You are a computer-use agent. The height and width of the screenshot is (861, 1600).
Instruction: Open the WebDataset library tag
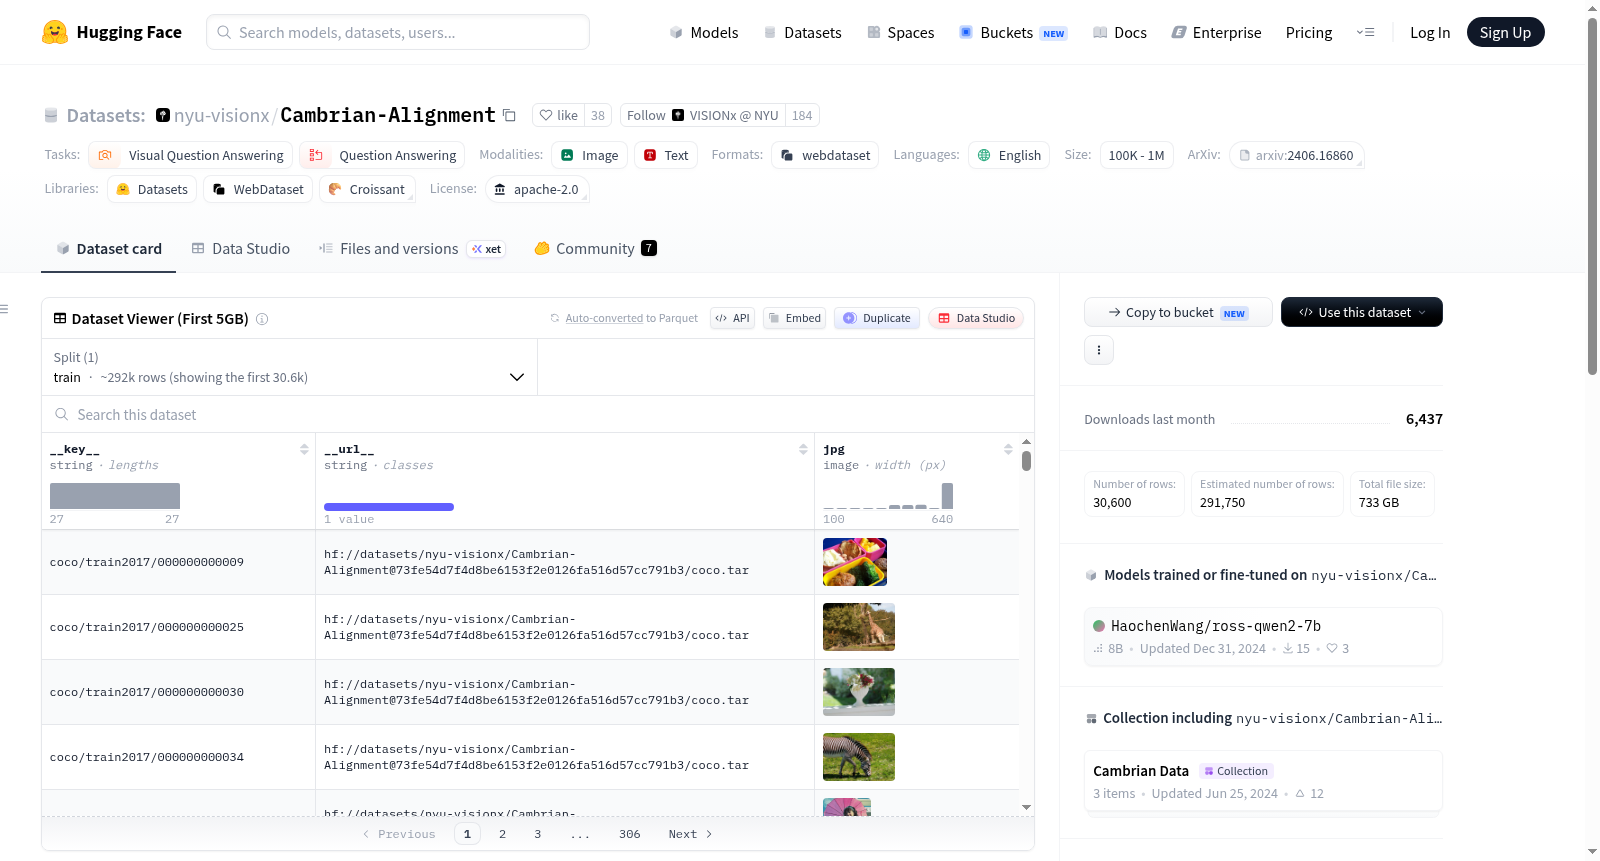coord(258,189)
